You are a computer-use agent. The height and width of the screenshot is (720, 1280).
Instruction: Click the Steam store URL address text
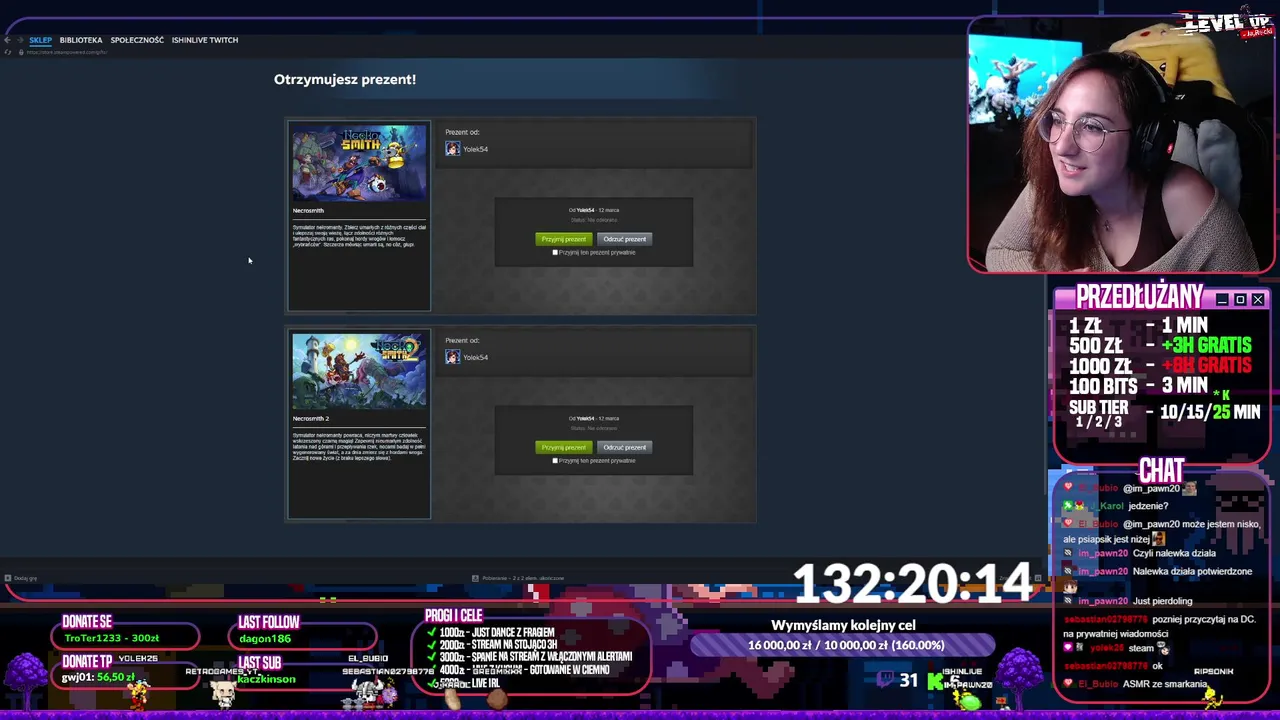66,52
